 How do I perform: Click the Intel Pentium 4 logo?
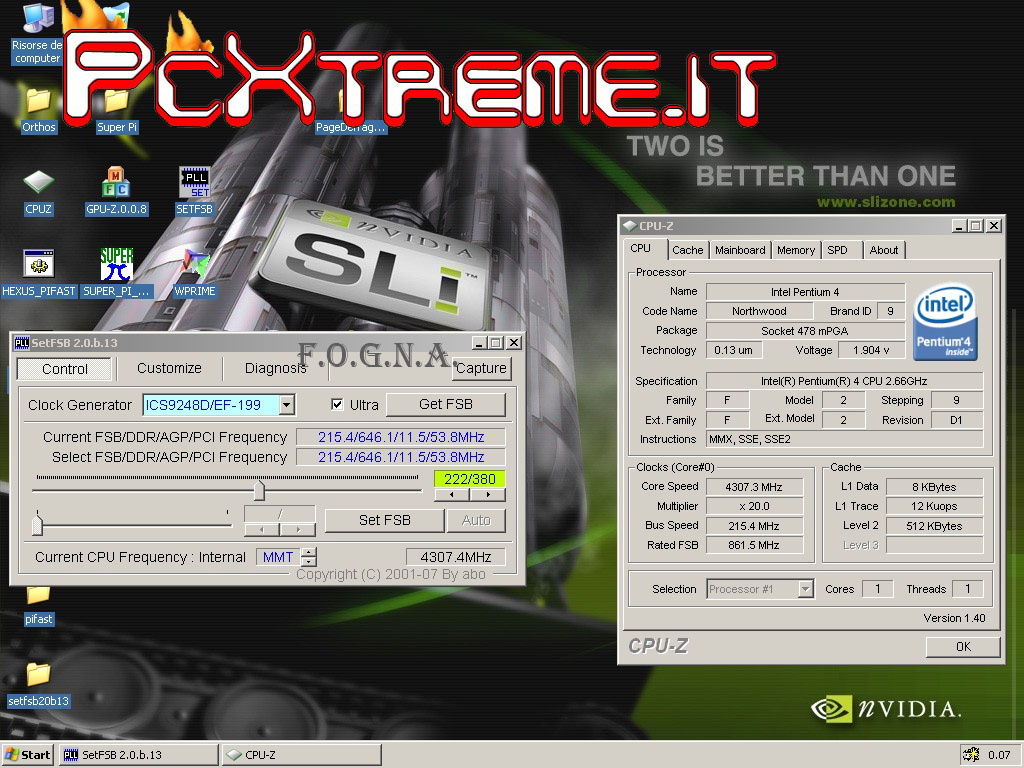click(x=945, y=321)
